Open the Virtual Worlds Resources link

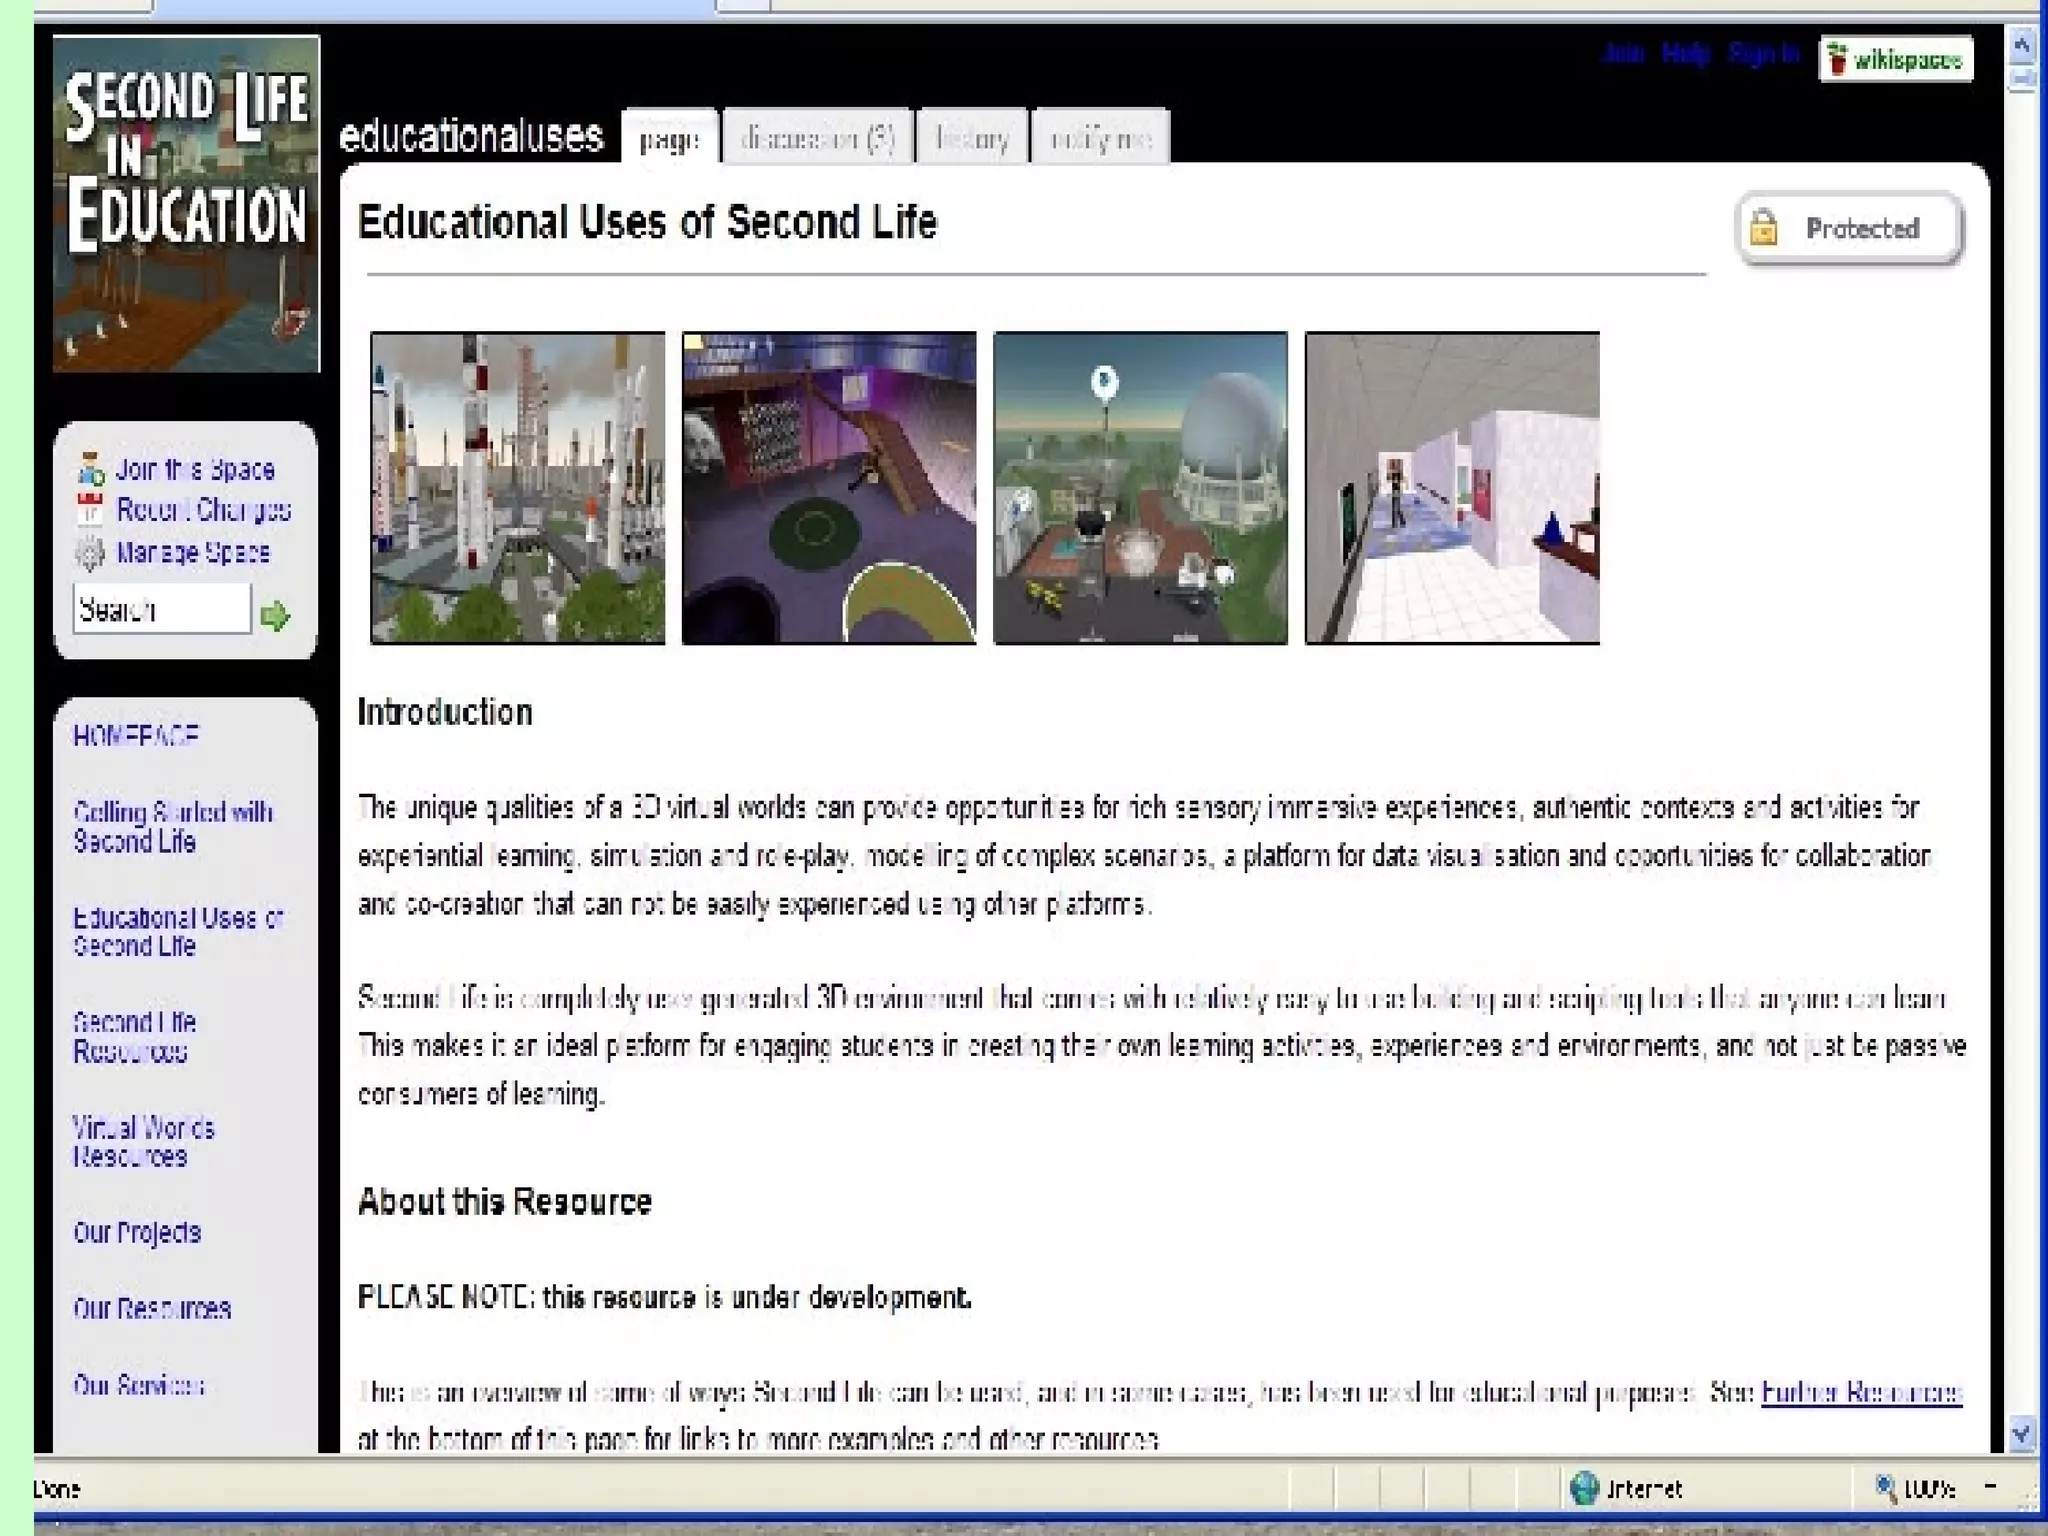(143, 1142)
